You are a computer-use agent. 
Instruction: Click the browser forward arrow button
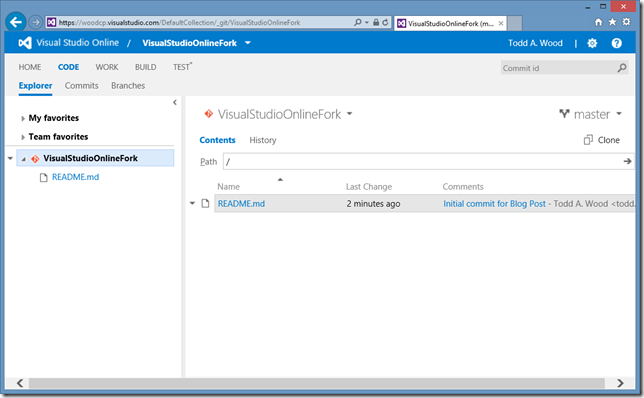pyautogui.click(x=36, y=22)
